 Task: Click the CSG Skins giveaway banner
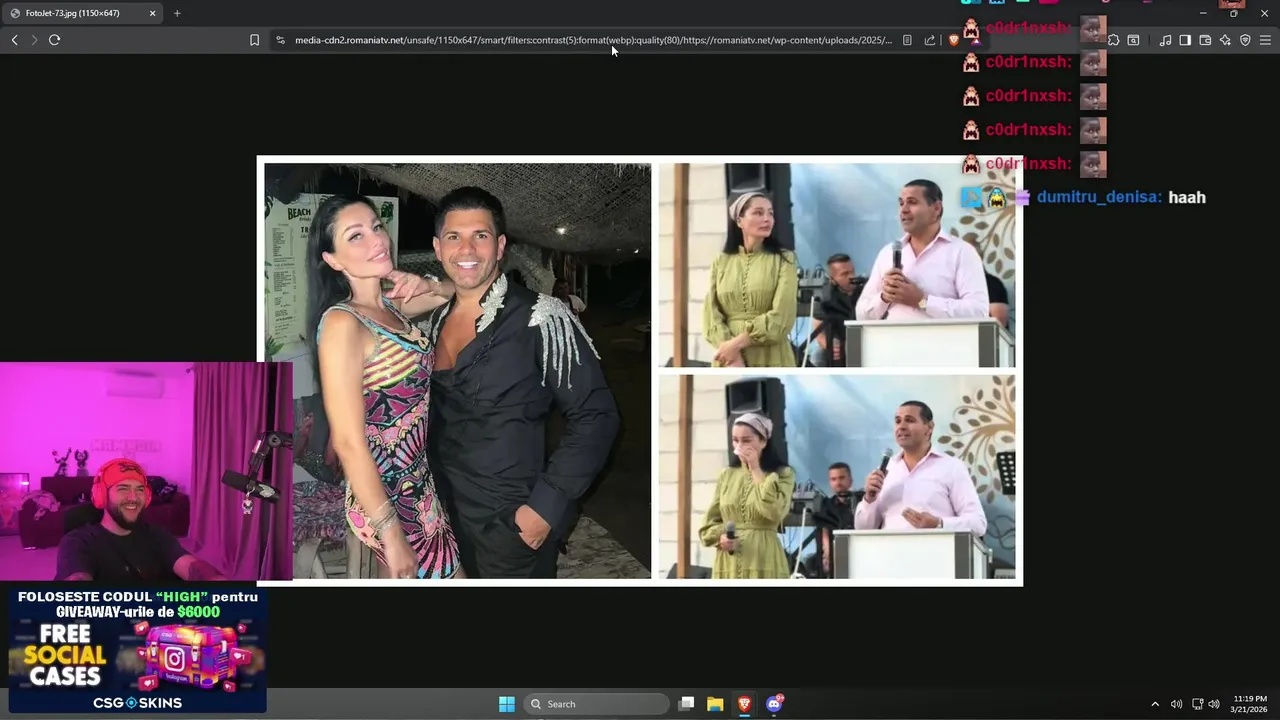[137, 649]
